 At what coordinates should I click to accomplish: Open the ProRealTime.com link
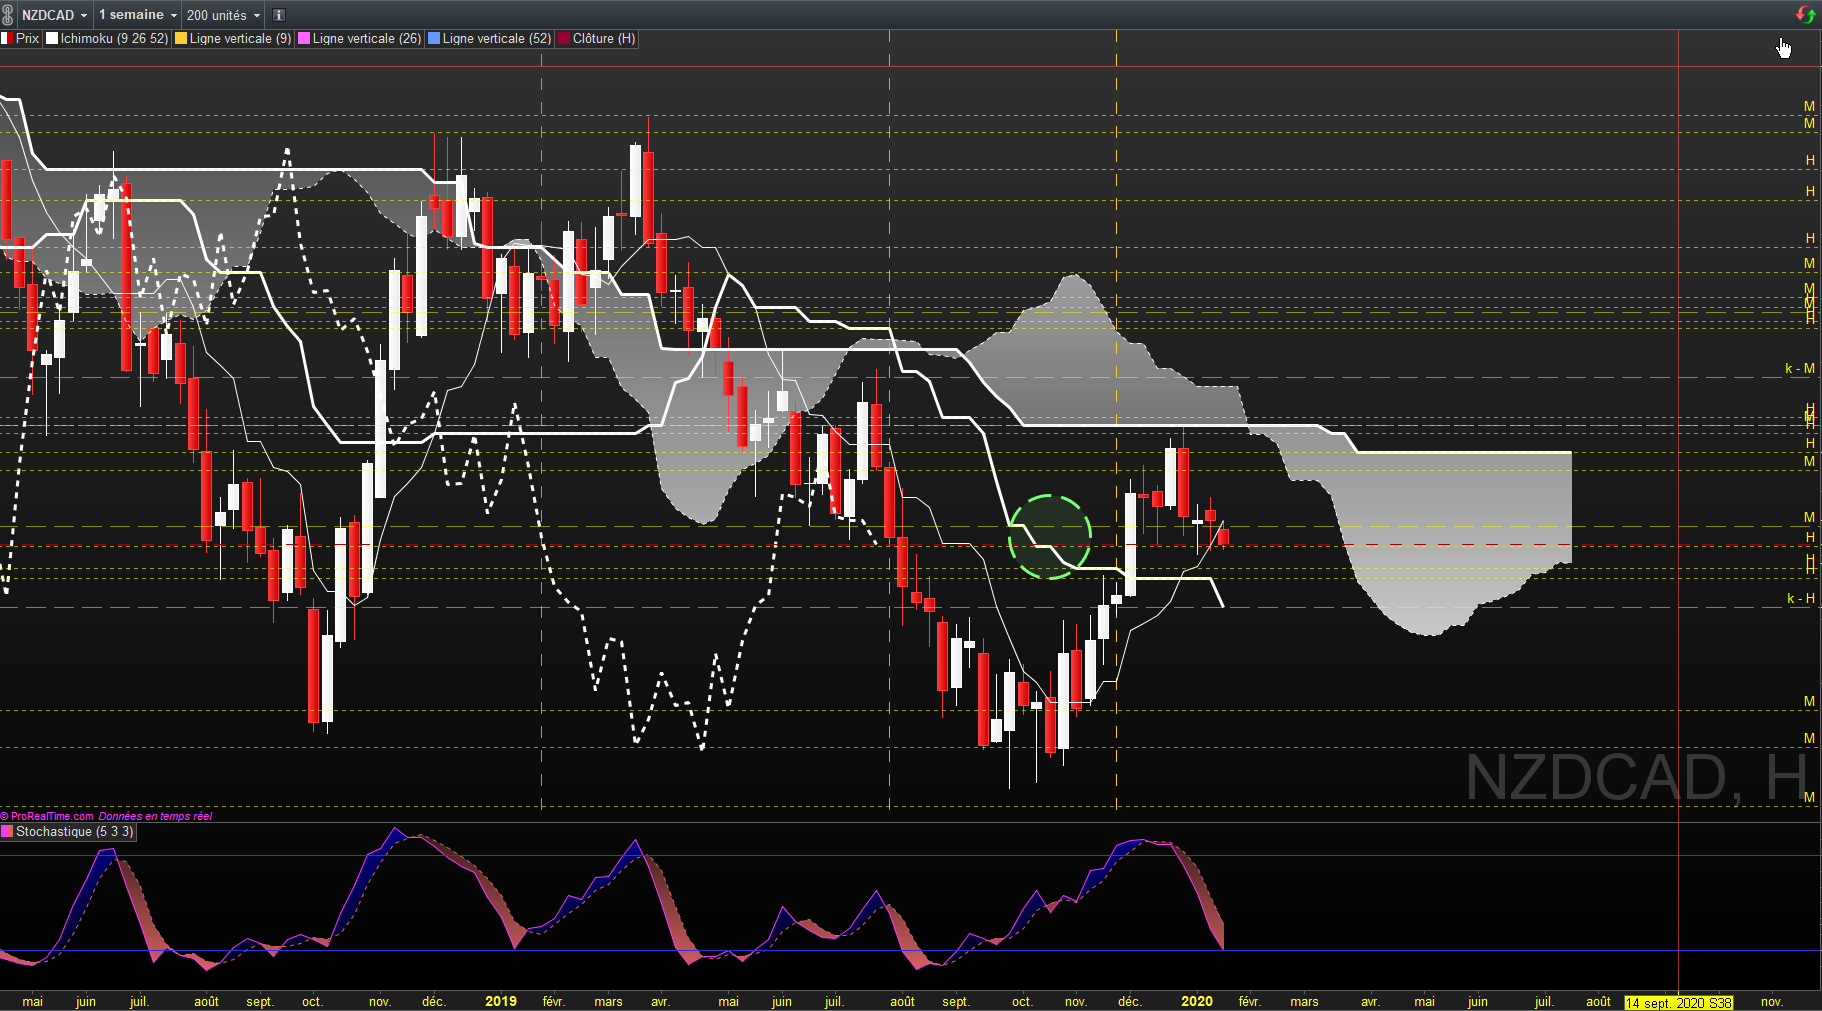52,816
